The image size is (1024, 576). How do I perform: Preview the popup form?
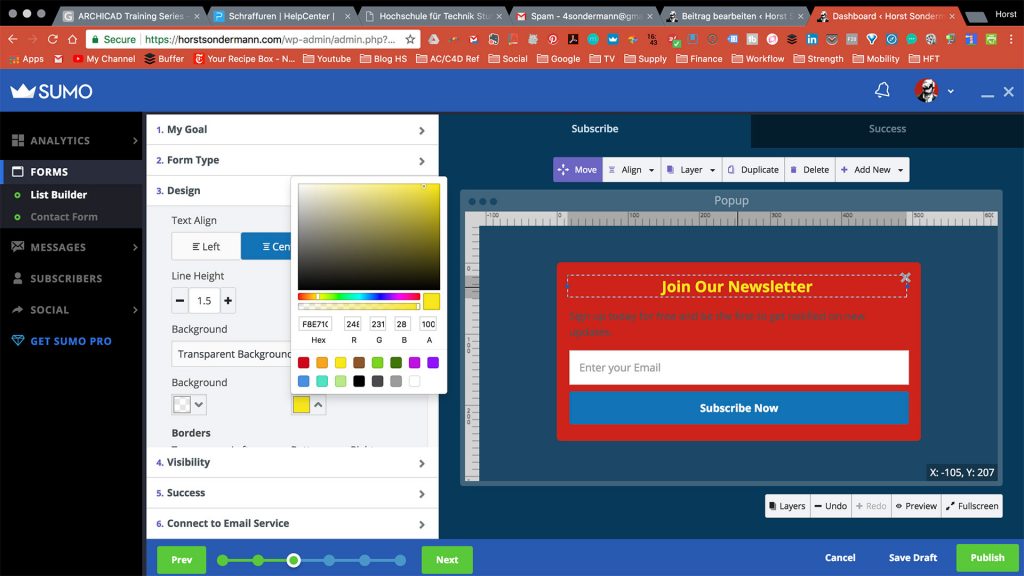coord(915,506)
